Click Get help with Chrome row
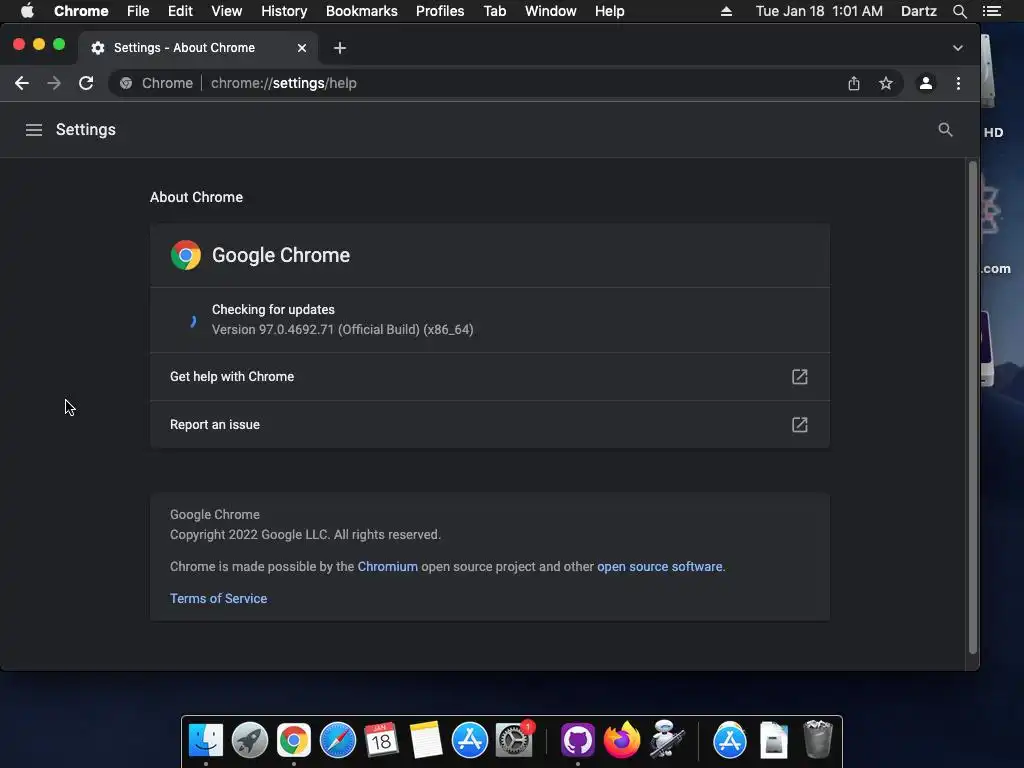This screenshot has width=1024, height=768. [x=490, y=377]
